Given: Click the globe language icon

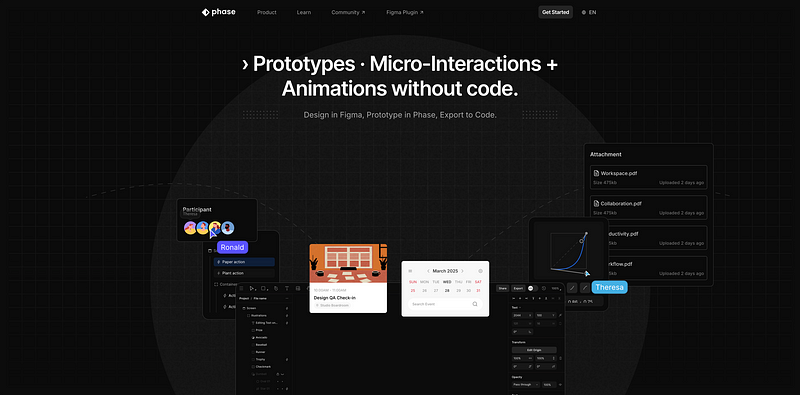Looking at the screenshot, I should click(x=584, y=12).
